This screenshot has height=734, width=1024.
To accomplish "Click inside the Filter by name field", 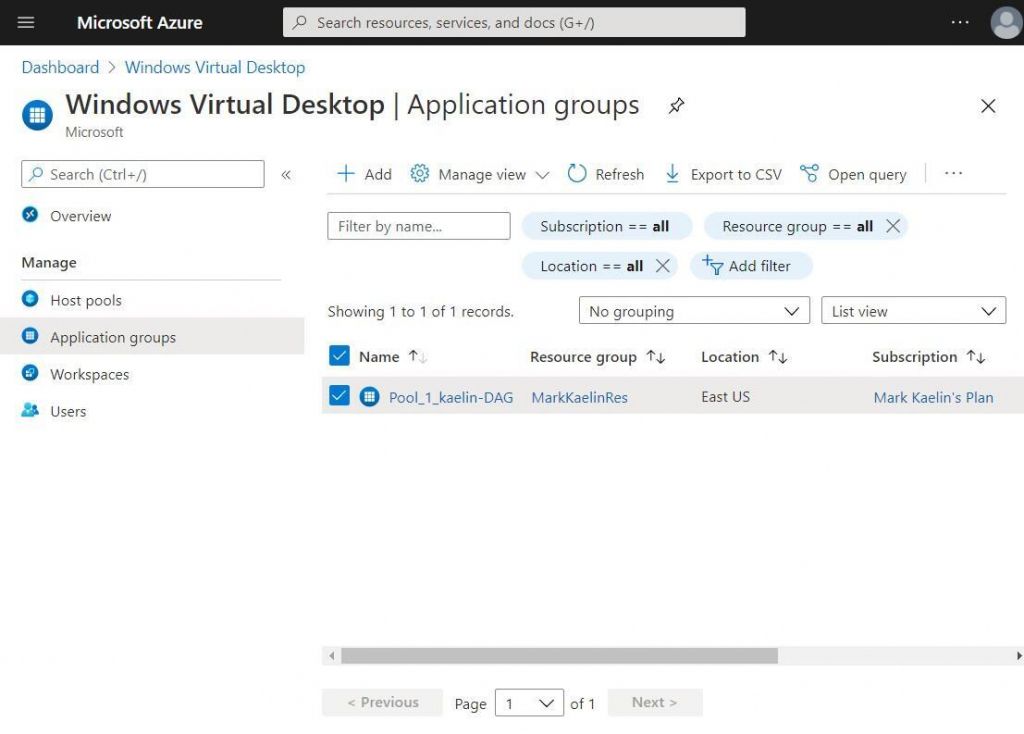I will tap(418, 225).
